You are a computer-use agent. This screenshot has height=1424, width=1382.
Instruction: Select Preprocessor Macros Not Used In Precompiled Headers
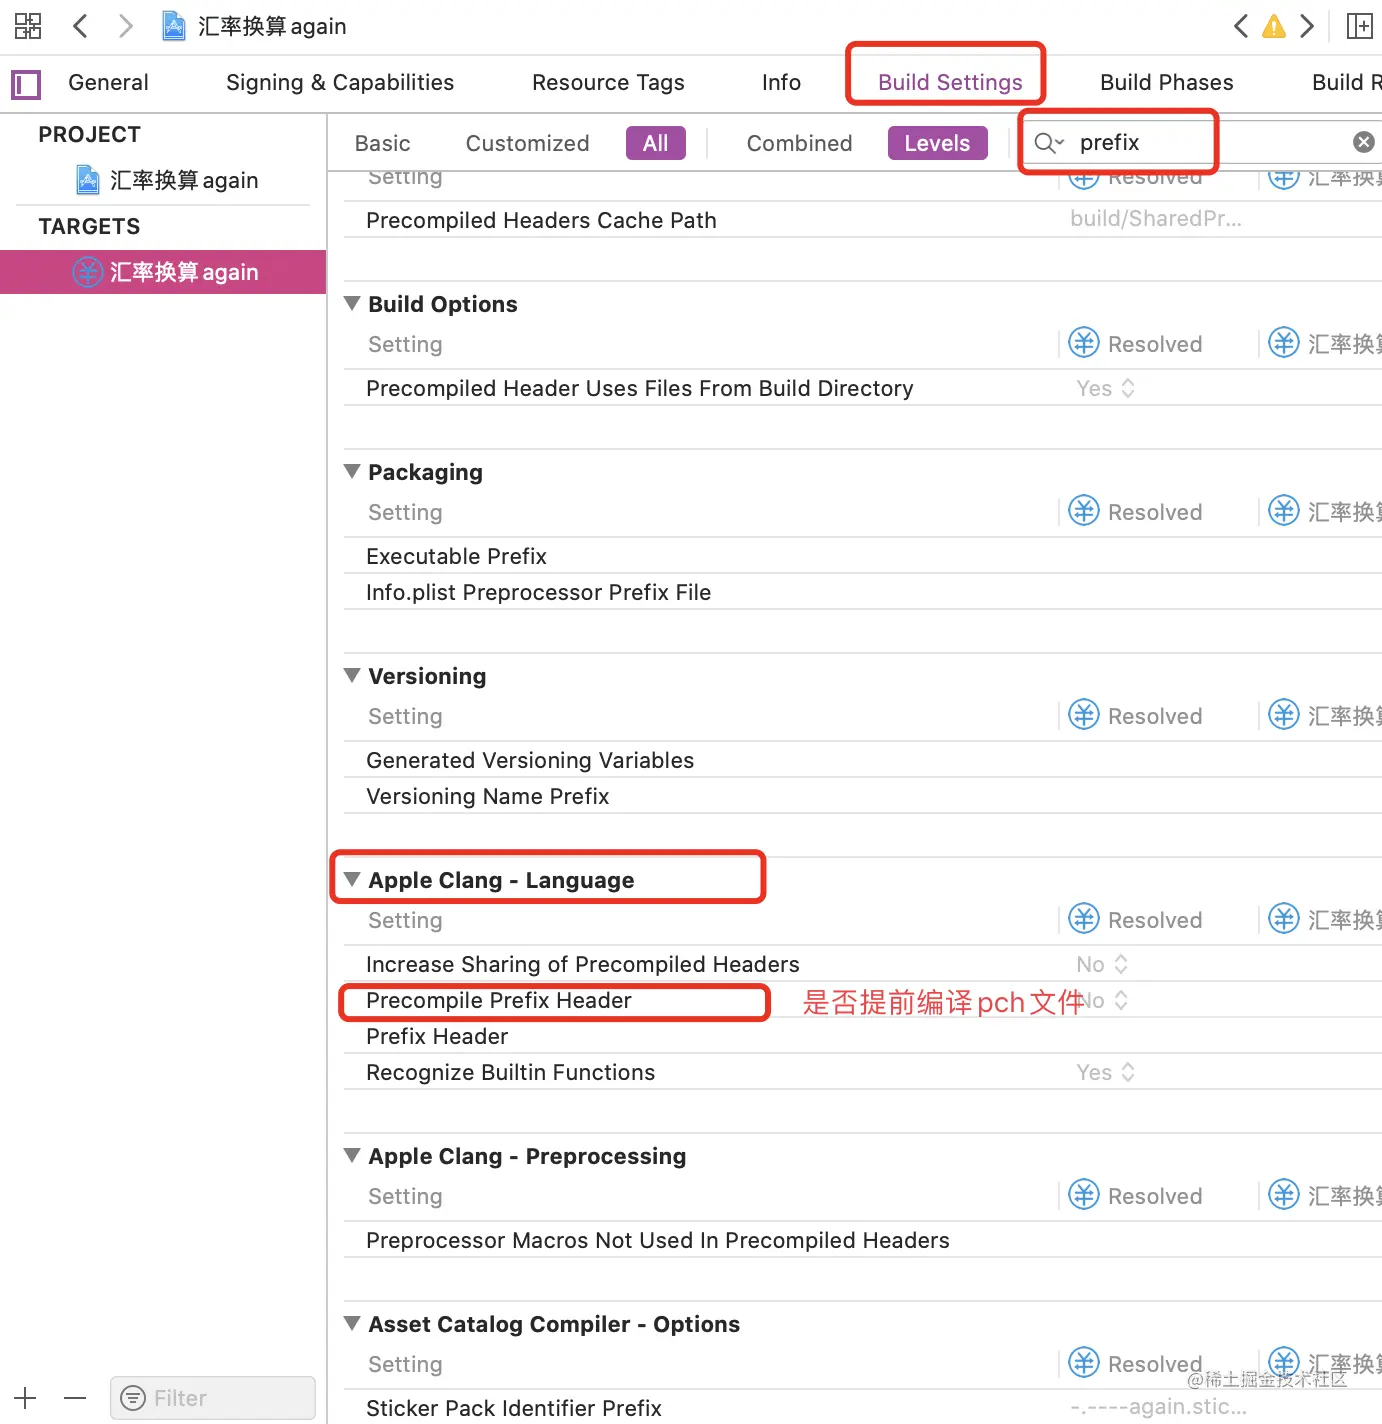click(658, 1240)
